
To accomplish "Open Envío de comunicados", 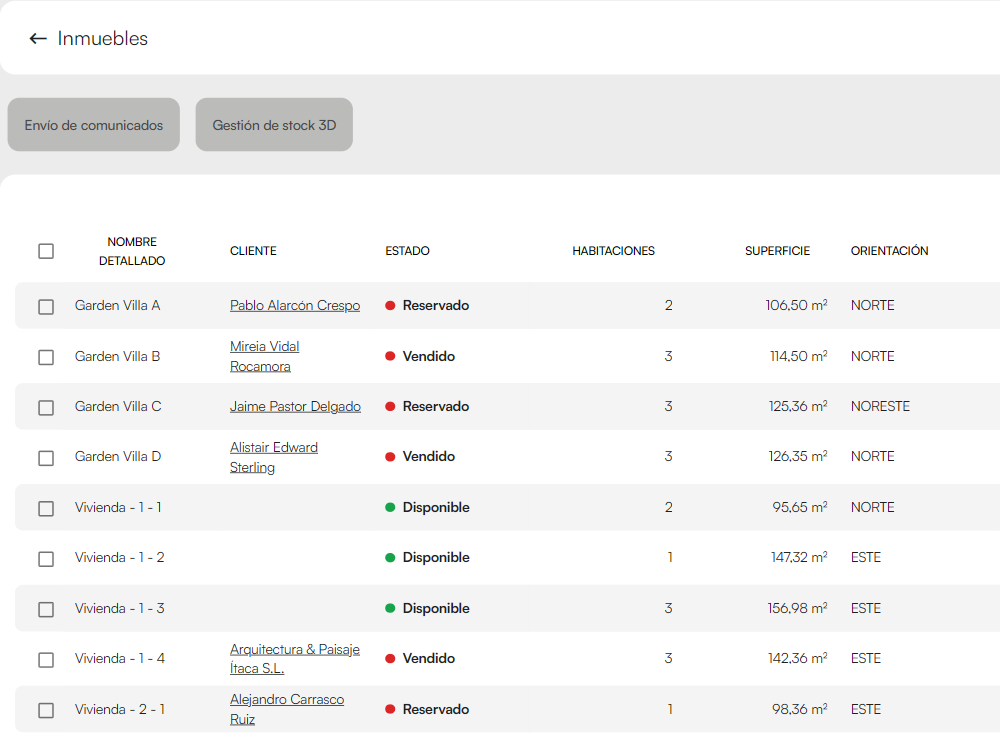I will tap(94, 124).
